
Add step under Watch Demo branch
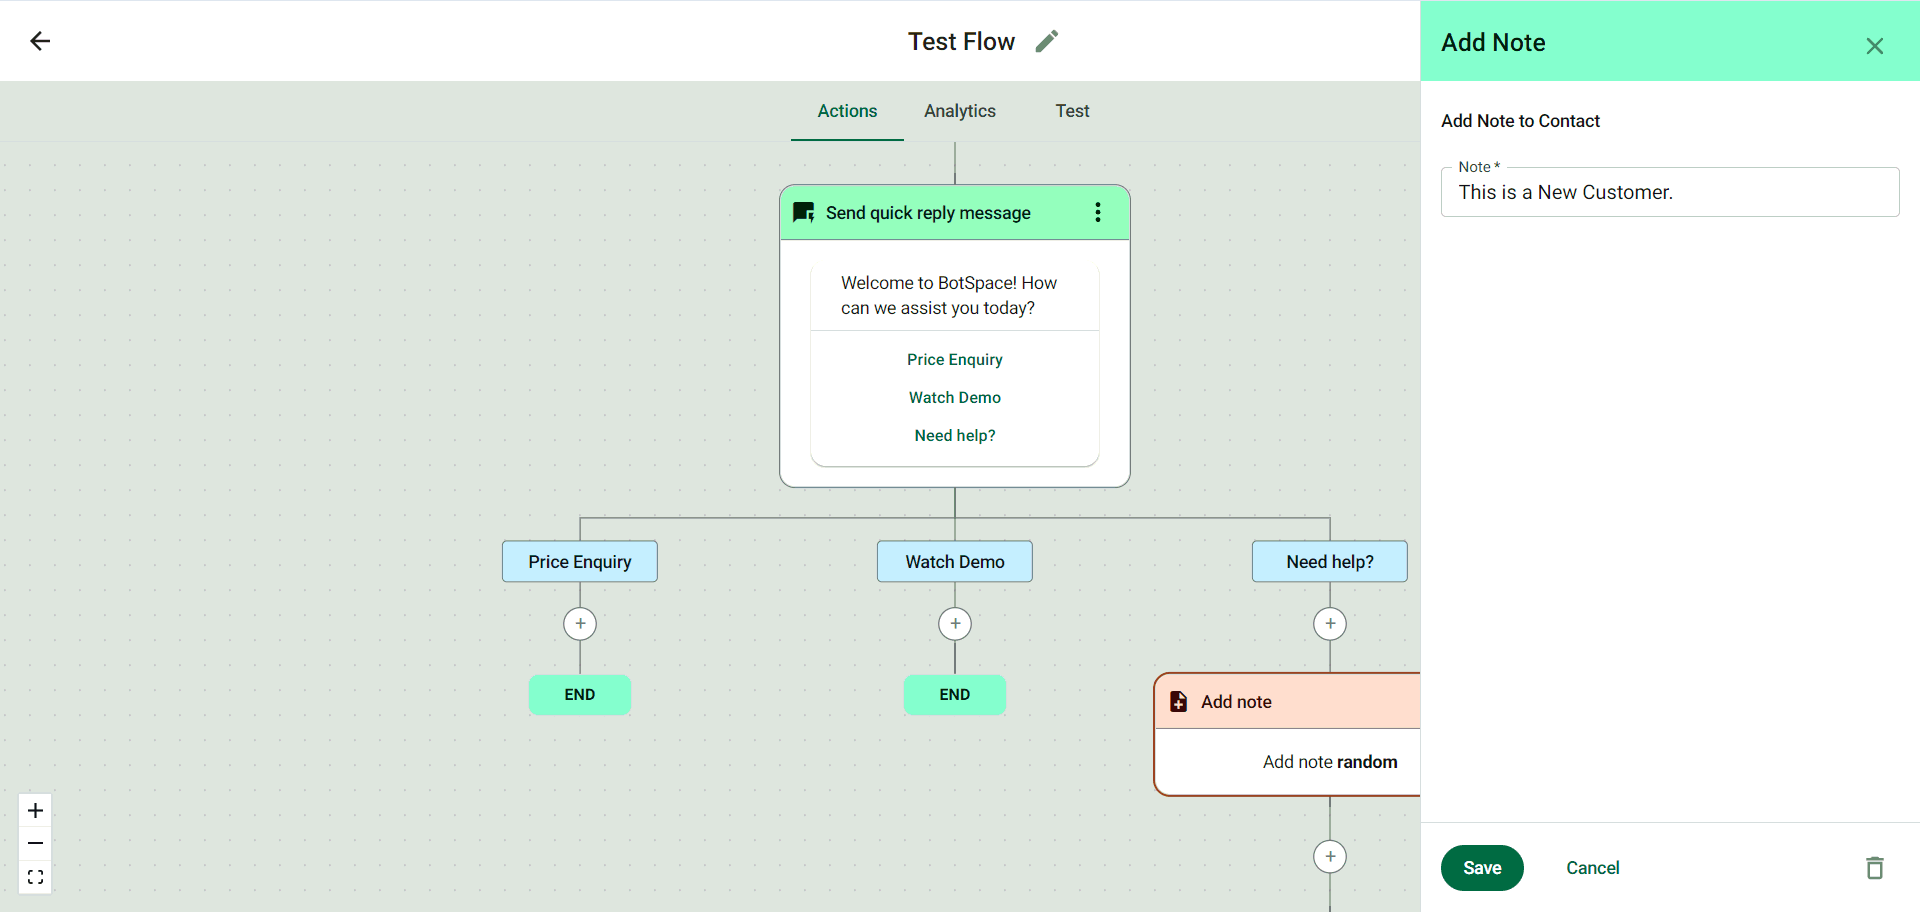(x=955, y=624)
